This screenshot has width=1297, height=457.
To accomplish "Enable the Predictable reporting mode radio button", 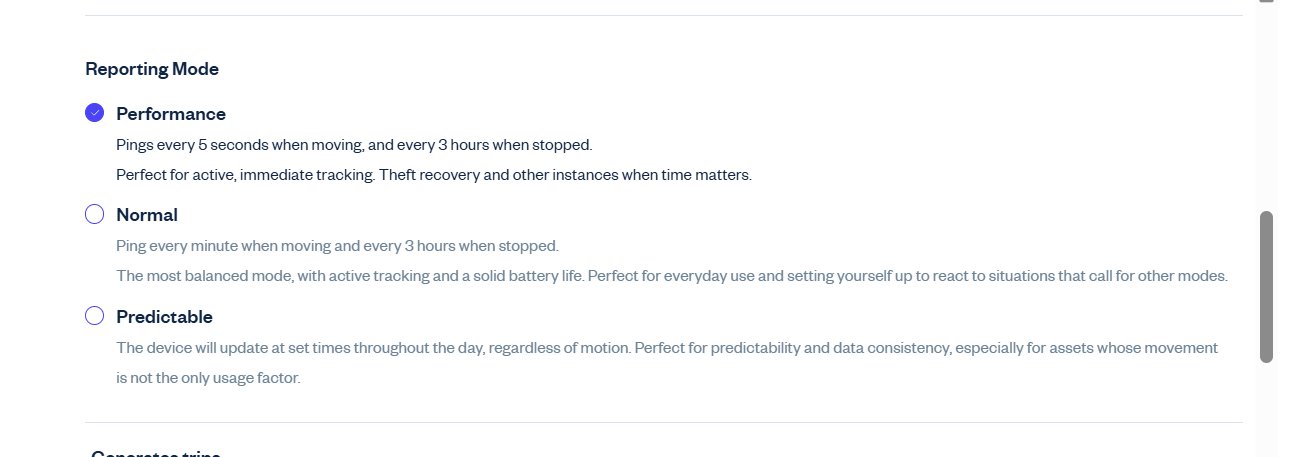I will tap(94, 316).
